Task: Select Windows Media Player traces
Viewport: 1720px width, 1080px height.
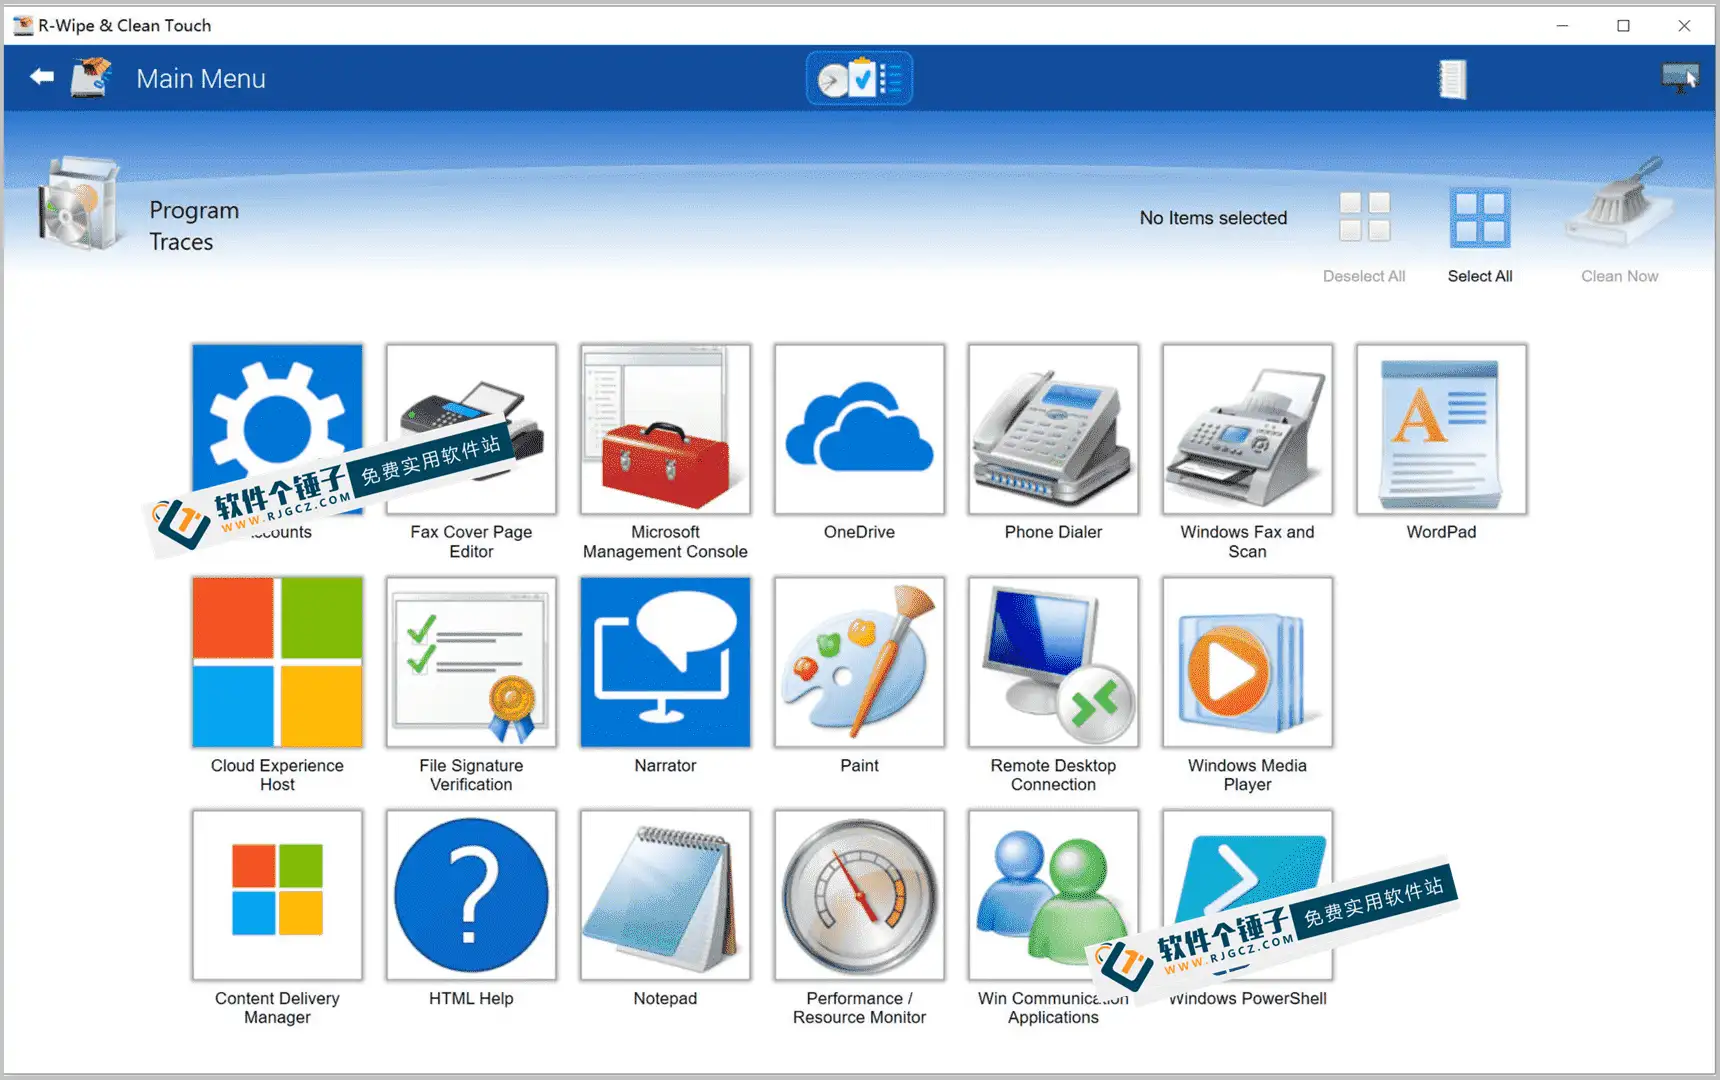Action: pos(1246,662)
